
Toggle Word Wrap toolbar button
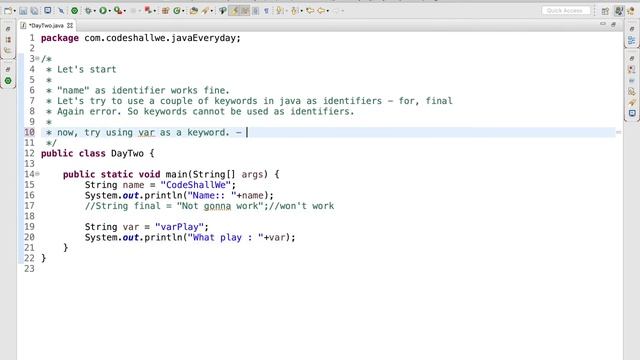245,11
